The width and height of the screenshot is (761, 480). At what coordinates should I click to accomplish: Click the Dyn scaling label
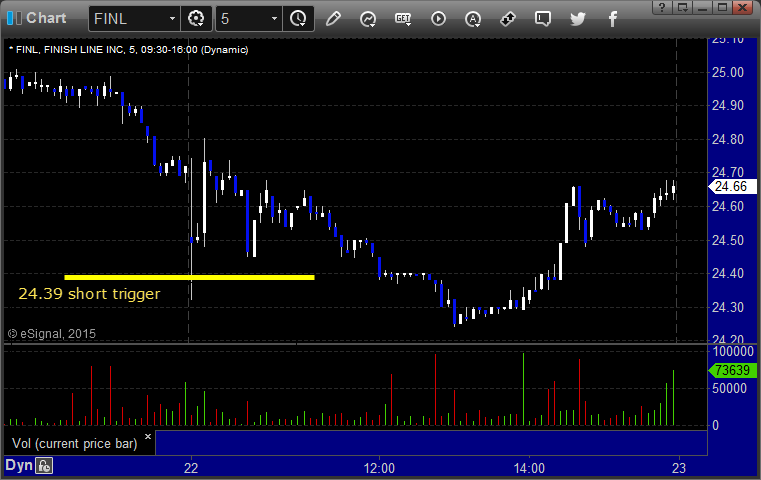point(18,465)
